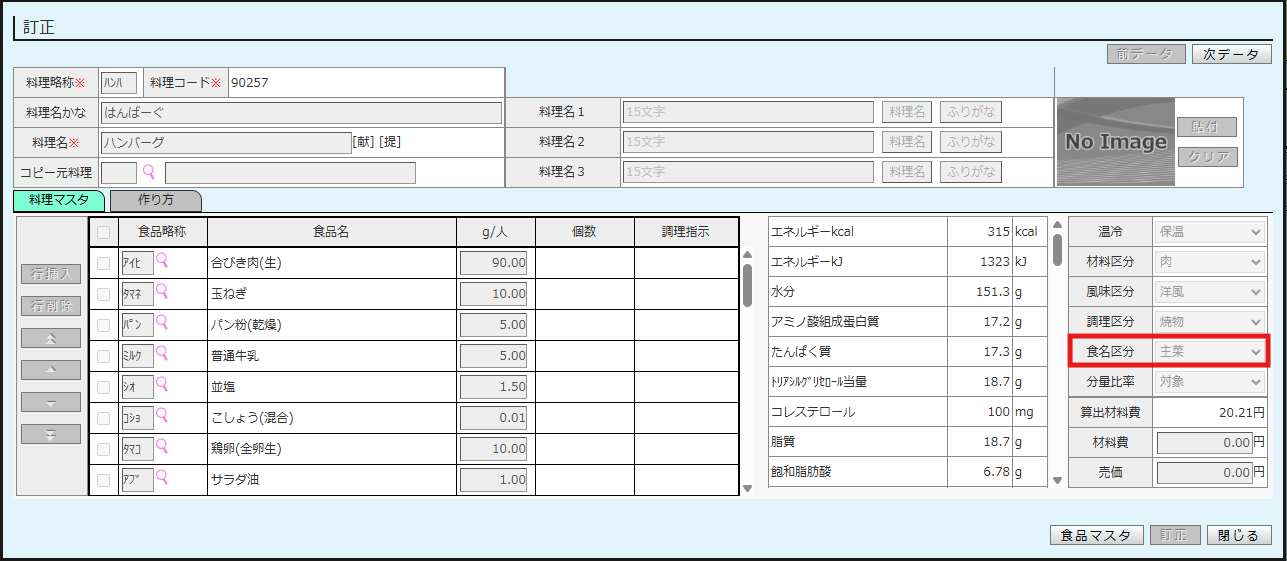Open food search for the 玉ねぎ row
Viewport: 1287px width, 561px height.
point(162,292)
